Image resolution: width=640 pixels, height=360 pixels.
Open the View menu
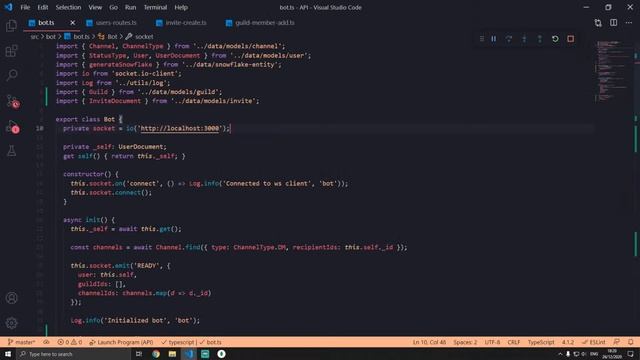(x=95, y=7)
